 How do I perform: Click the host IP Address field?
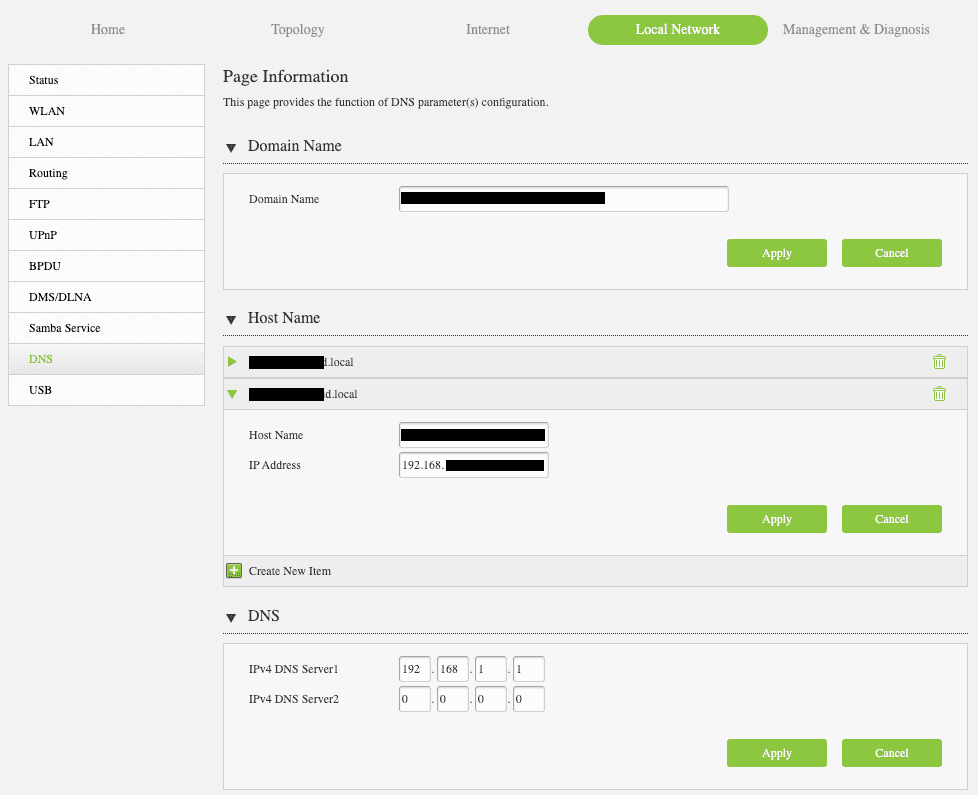pyautogui.click(x=473, y=466)
